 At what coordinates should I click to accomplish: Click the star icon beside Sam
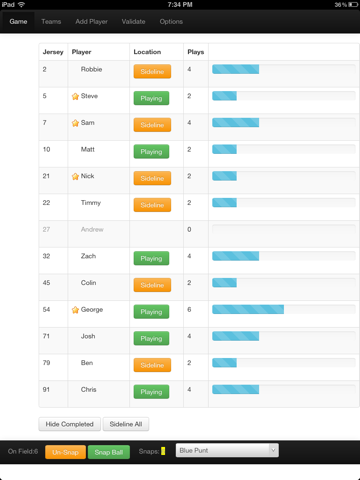click(75, 123)
